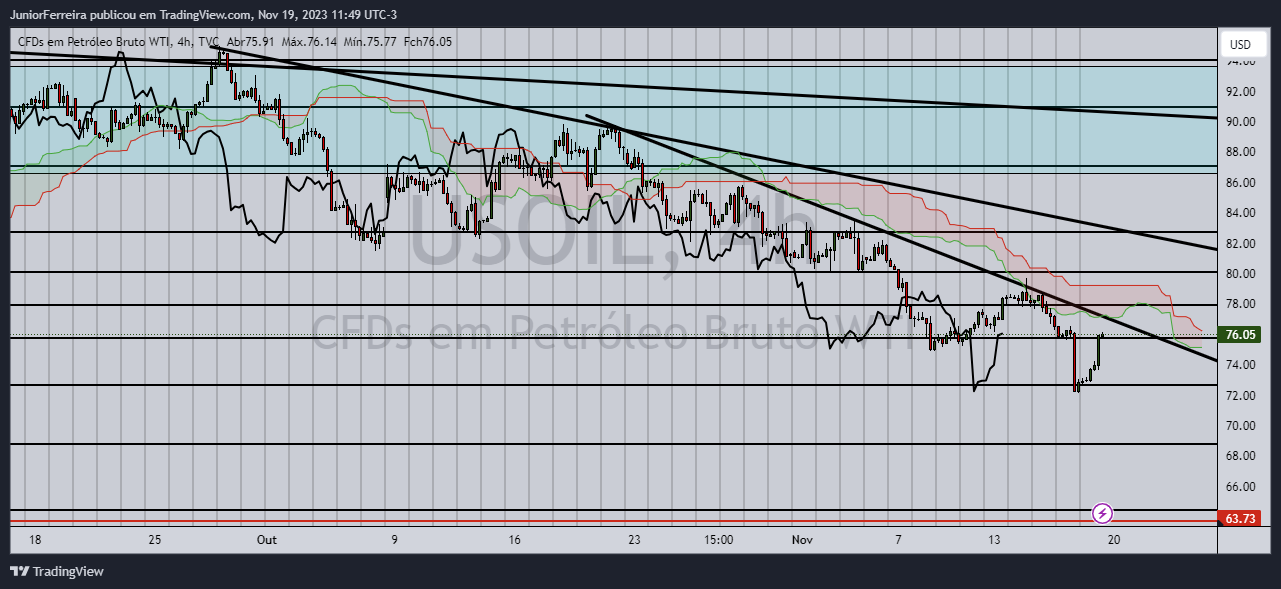Click the red 63.73 price label
The height and width of the screenshot is (589, 1281).
tap(1240, 518)
